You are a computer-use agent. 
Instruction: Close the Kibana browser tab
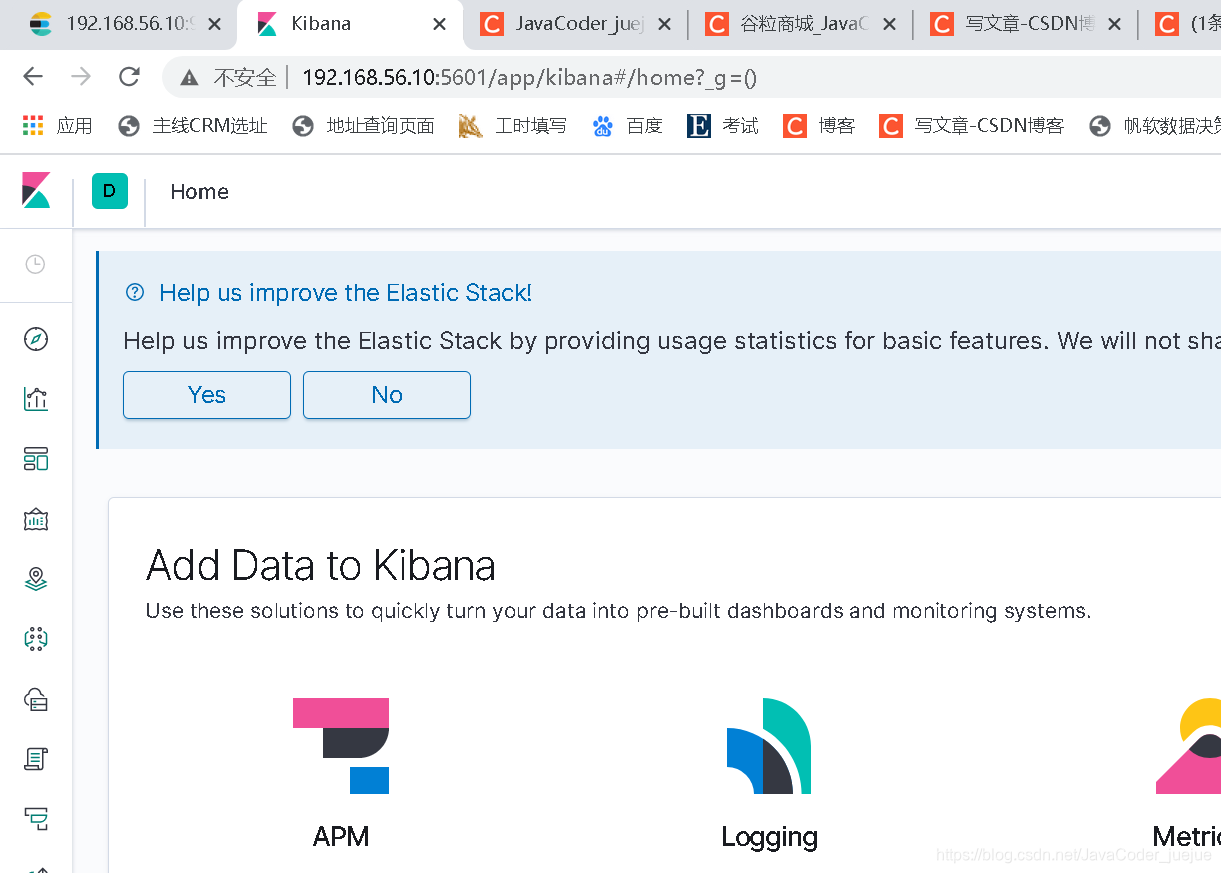(x=439, y=24)
